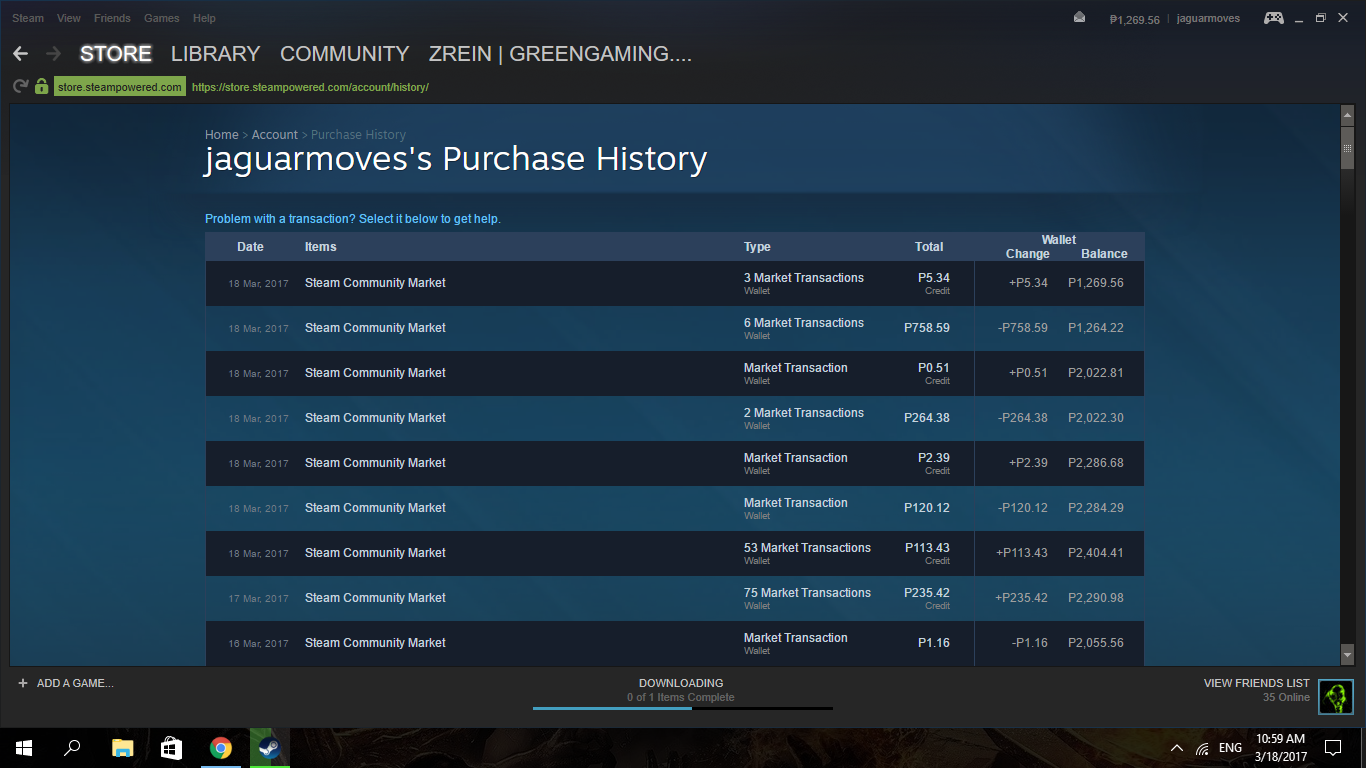The width and height of the screenshot is (1366, 768).
Task: Click the friend avatar thumbnail
Action: pos(1335,697)
